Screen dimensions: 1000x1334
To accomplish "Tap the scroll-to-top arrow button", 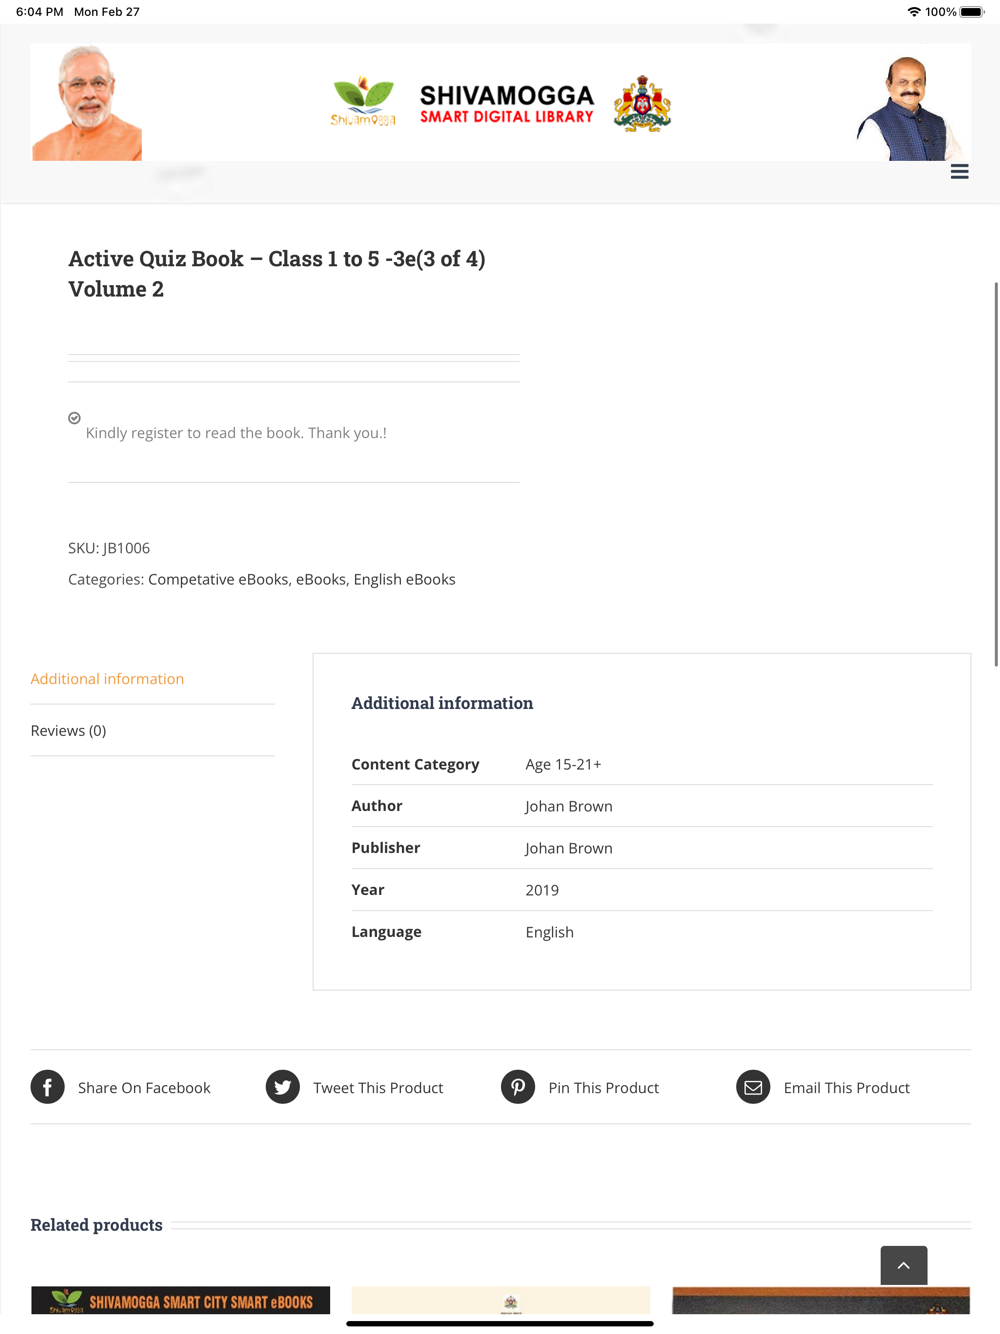I will pyautogui.click(x=903, y=1265).
